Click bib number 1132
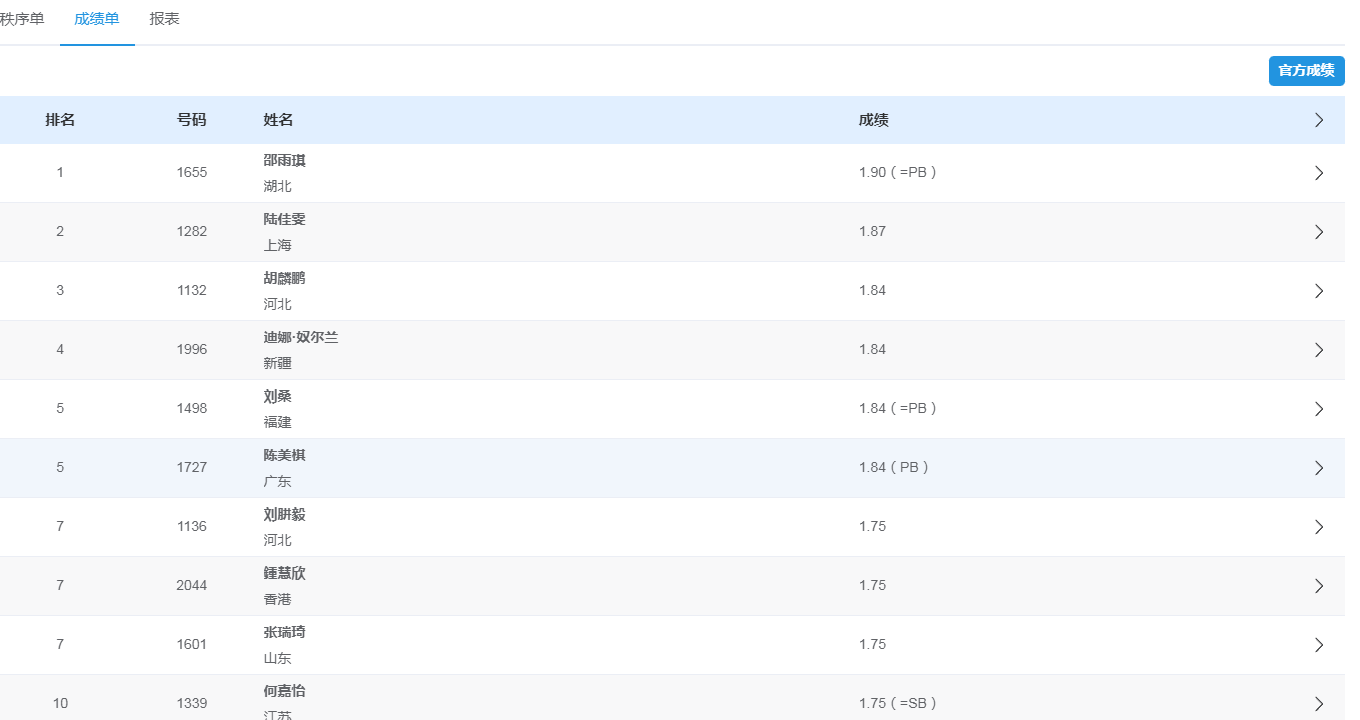The image size is (1360, 720). click(x=192, y=290)
